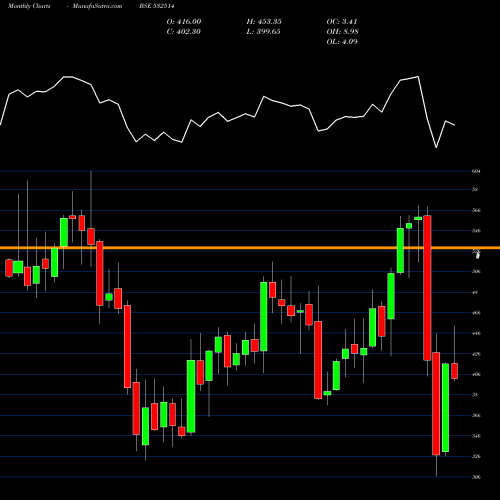
Task: Click the "566" price axis label
Action: (x=476, y=210)
